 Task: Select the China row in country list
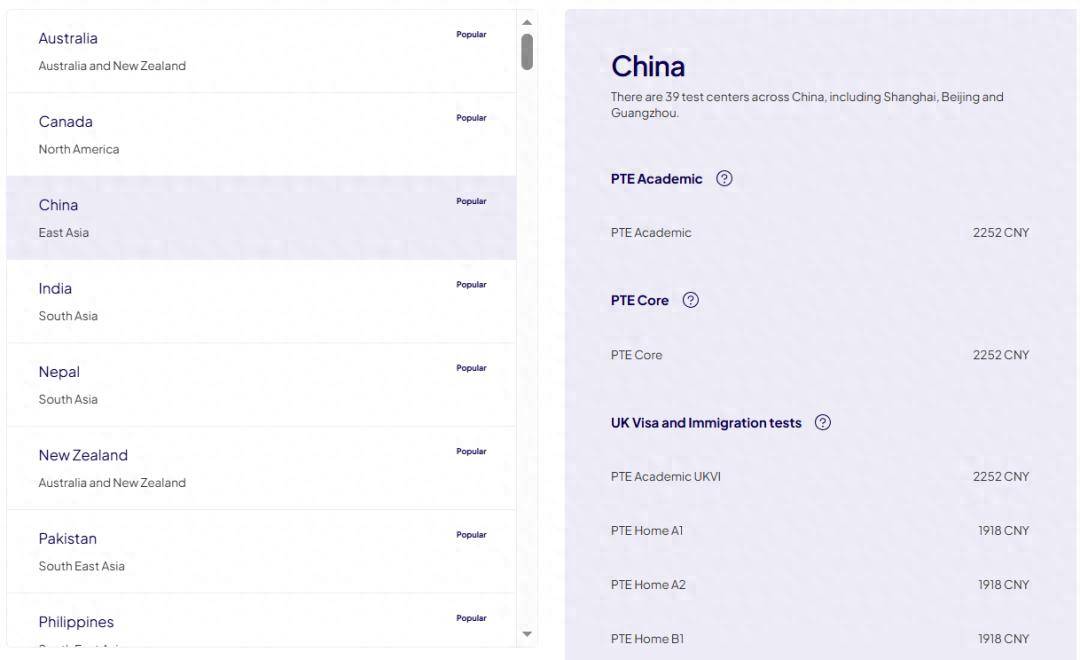tap(261, 218)
